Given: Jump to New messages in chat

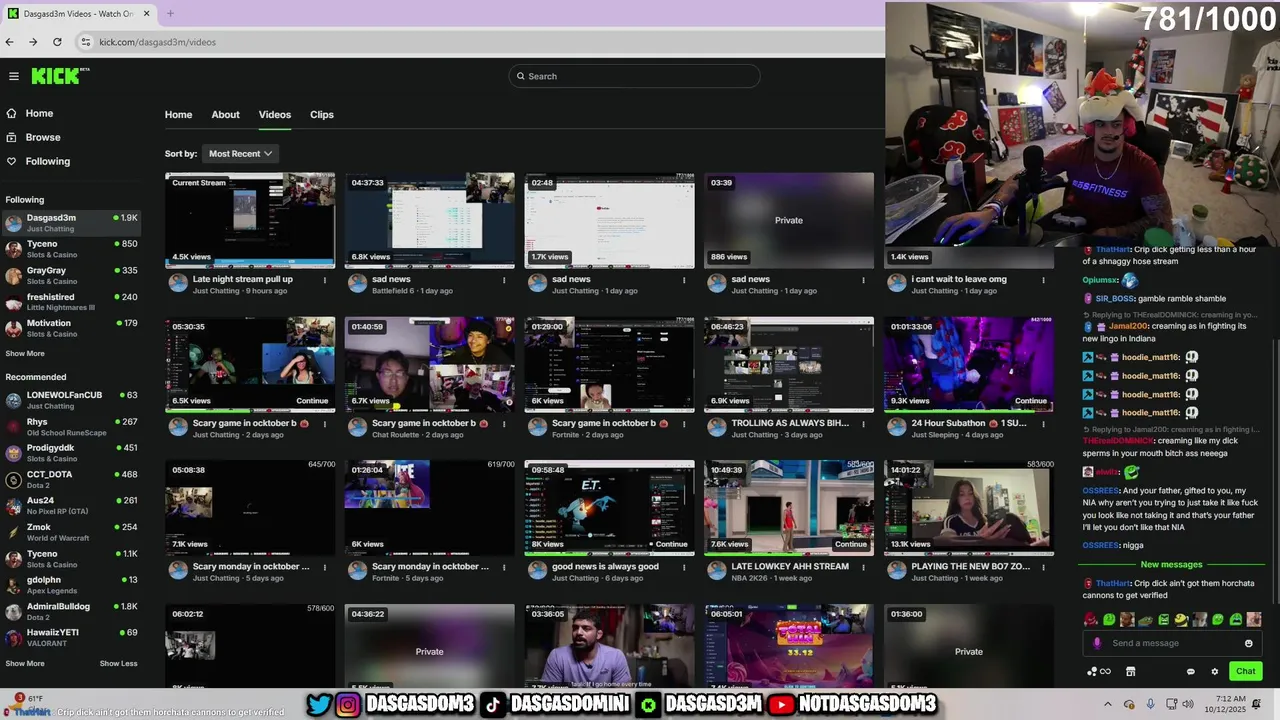Looking at the screenshot, I should point(1171,564).
